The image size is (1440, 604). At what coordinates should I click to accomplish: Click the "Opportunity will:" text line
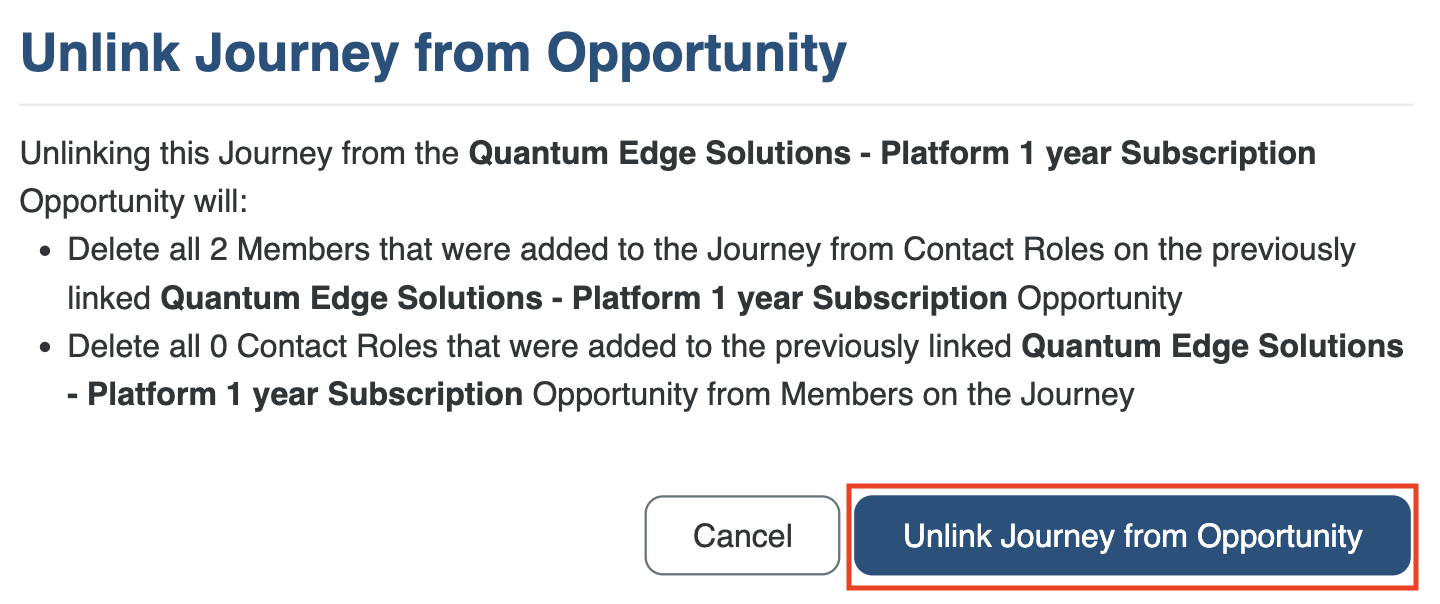132,202
